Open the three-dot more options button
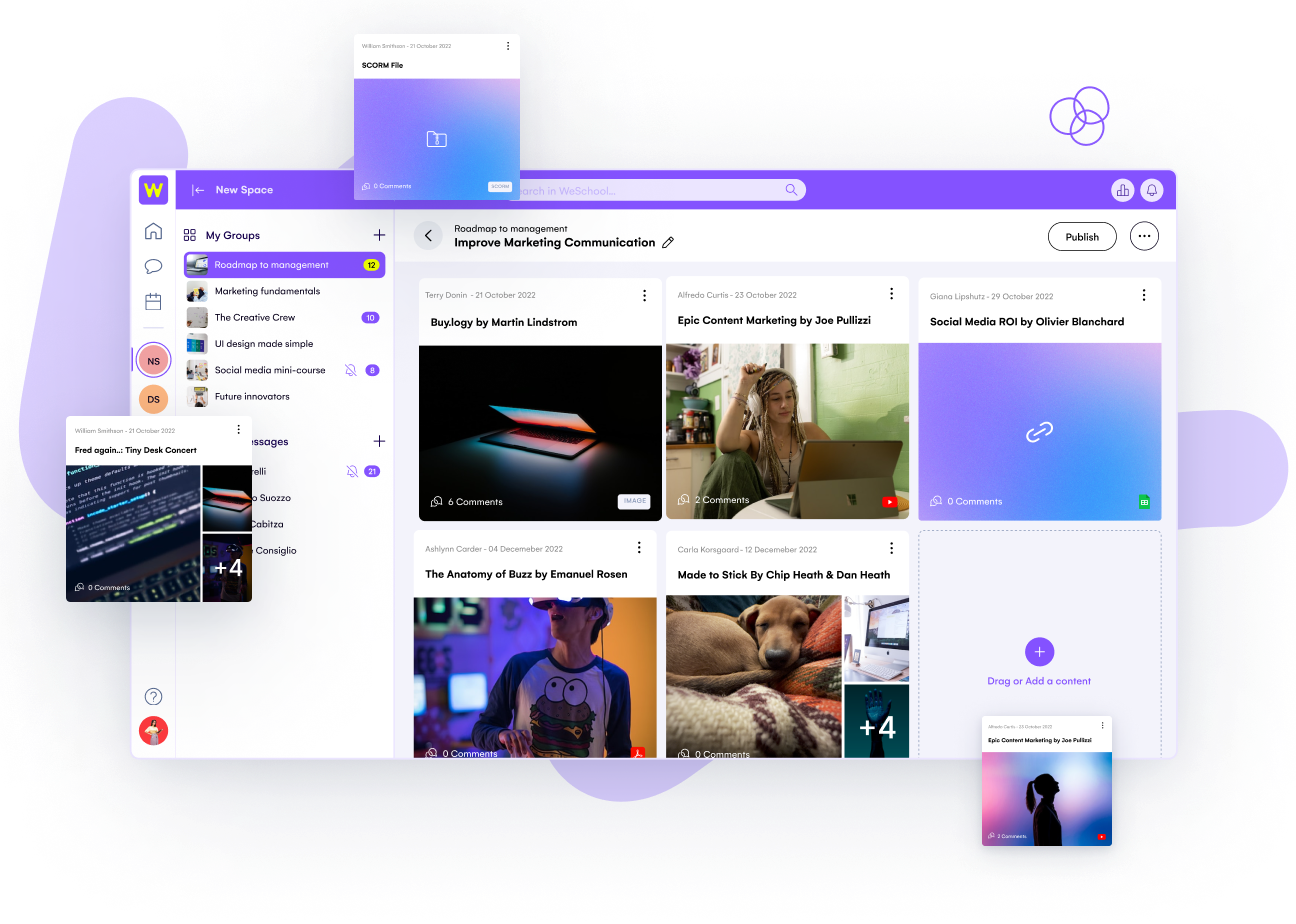Image resolution: width=1296 pixels, height=924 pixels. tap(1145, 236)
